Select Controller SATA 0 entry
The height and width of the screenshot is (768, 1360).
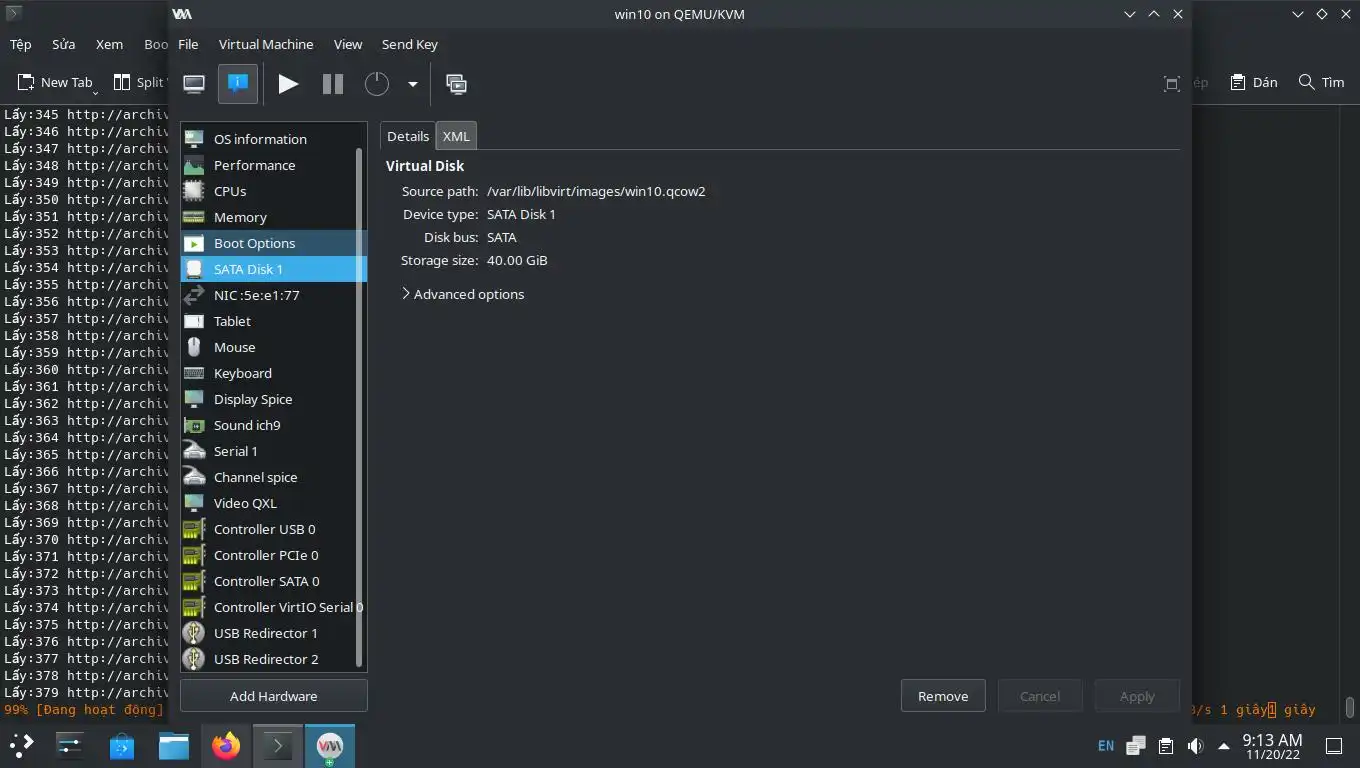(x=273, y=581)
